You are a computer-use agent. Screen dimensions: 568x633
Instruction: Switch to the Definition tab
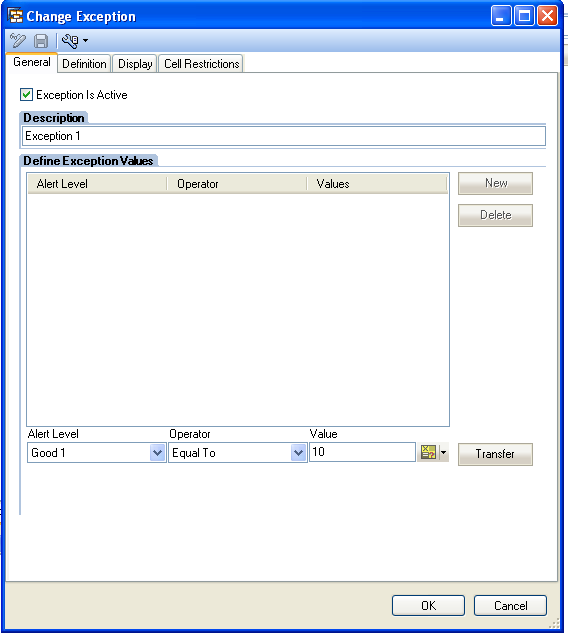(84, 64)
